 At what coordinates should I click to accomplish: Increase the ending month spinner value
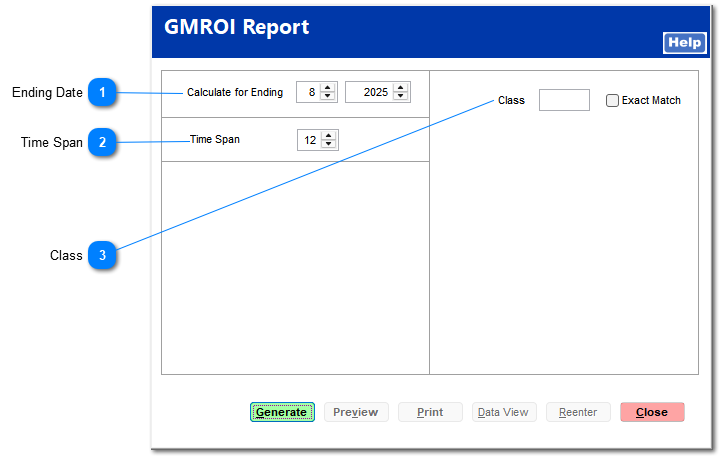click(327, 88)
